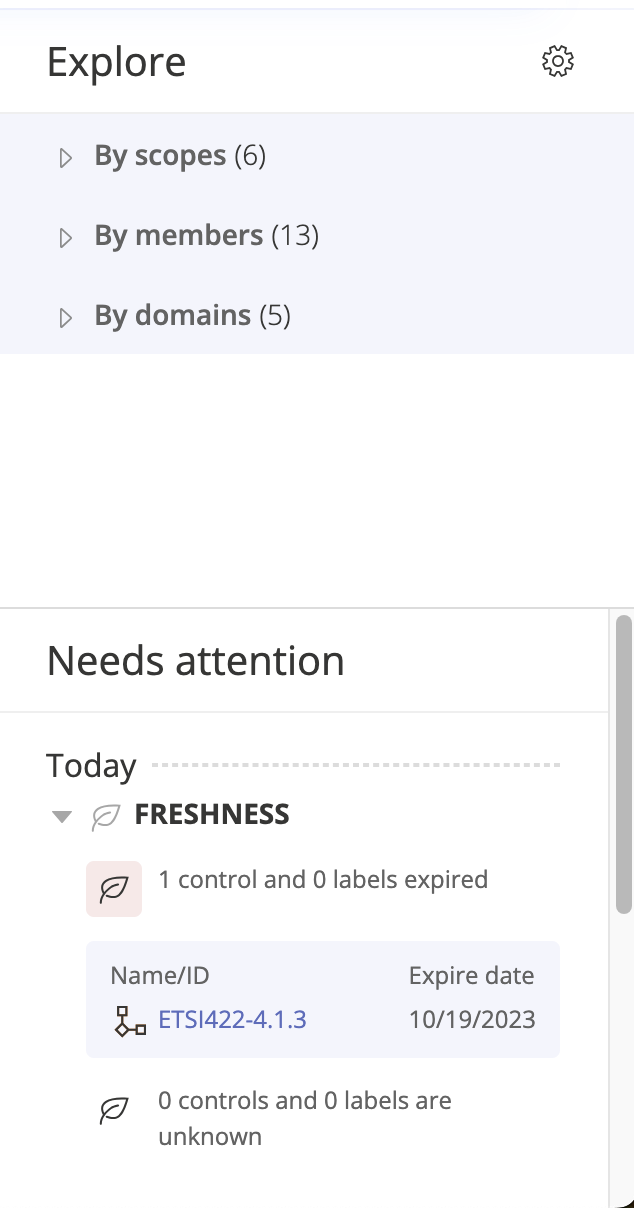The height and width of the screenshot is (1208, 634).
Task: Click the leaf icon beside FRESHNESS
Action: click(106, 817)
